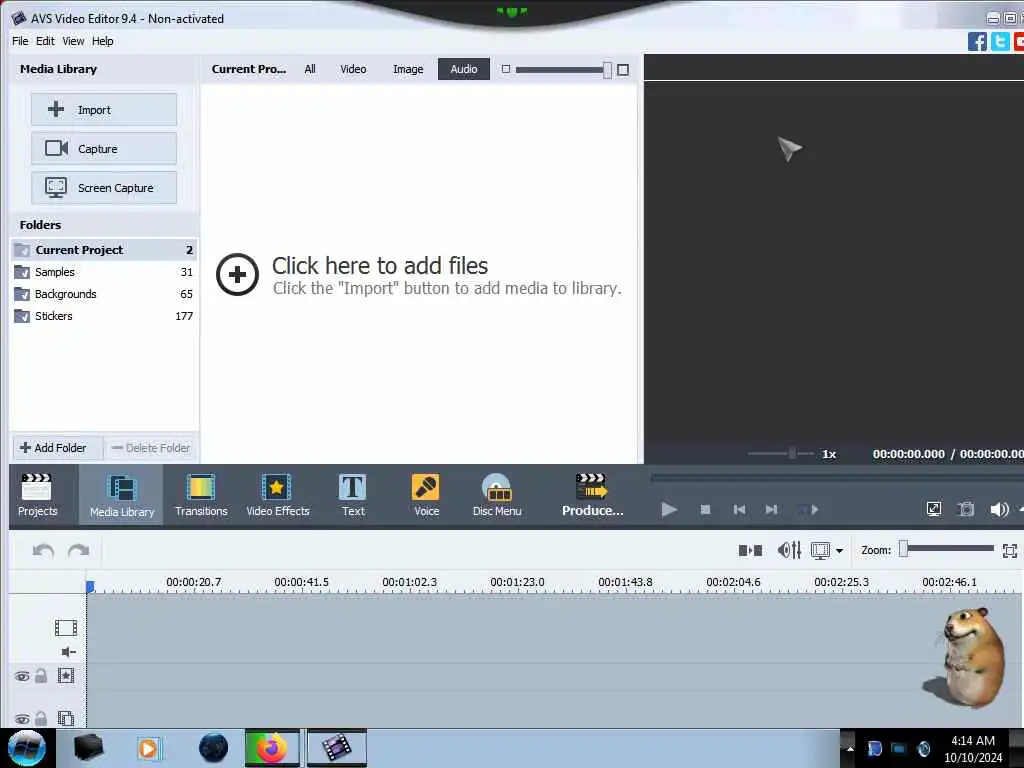This screenshot has height=768, width=1024.
Task: Click the timeline playhead marker
Action: click(90, 586)
